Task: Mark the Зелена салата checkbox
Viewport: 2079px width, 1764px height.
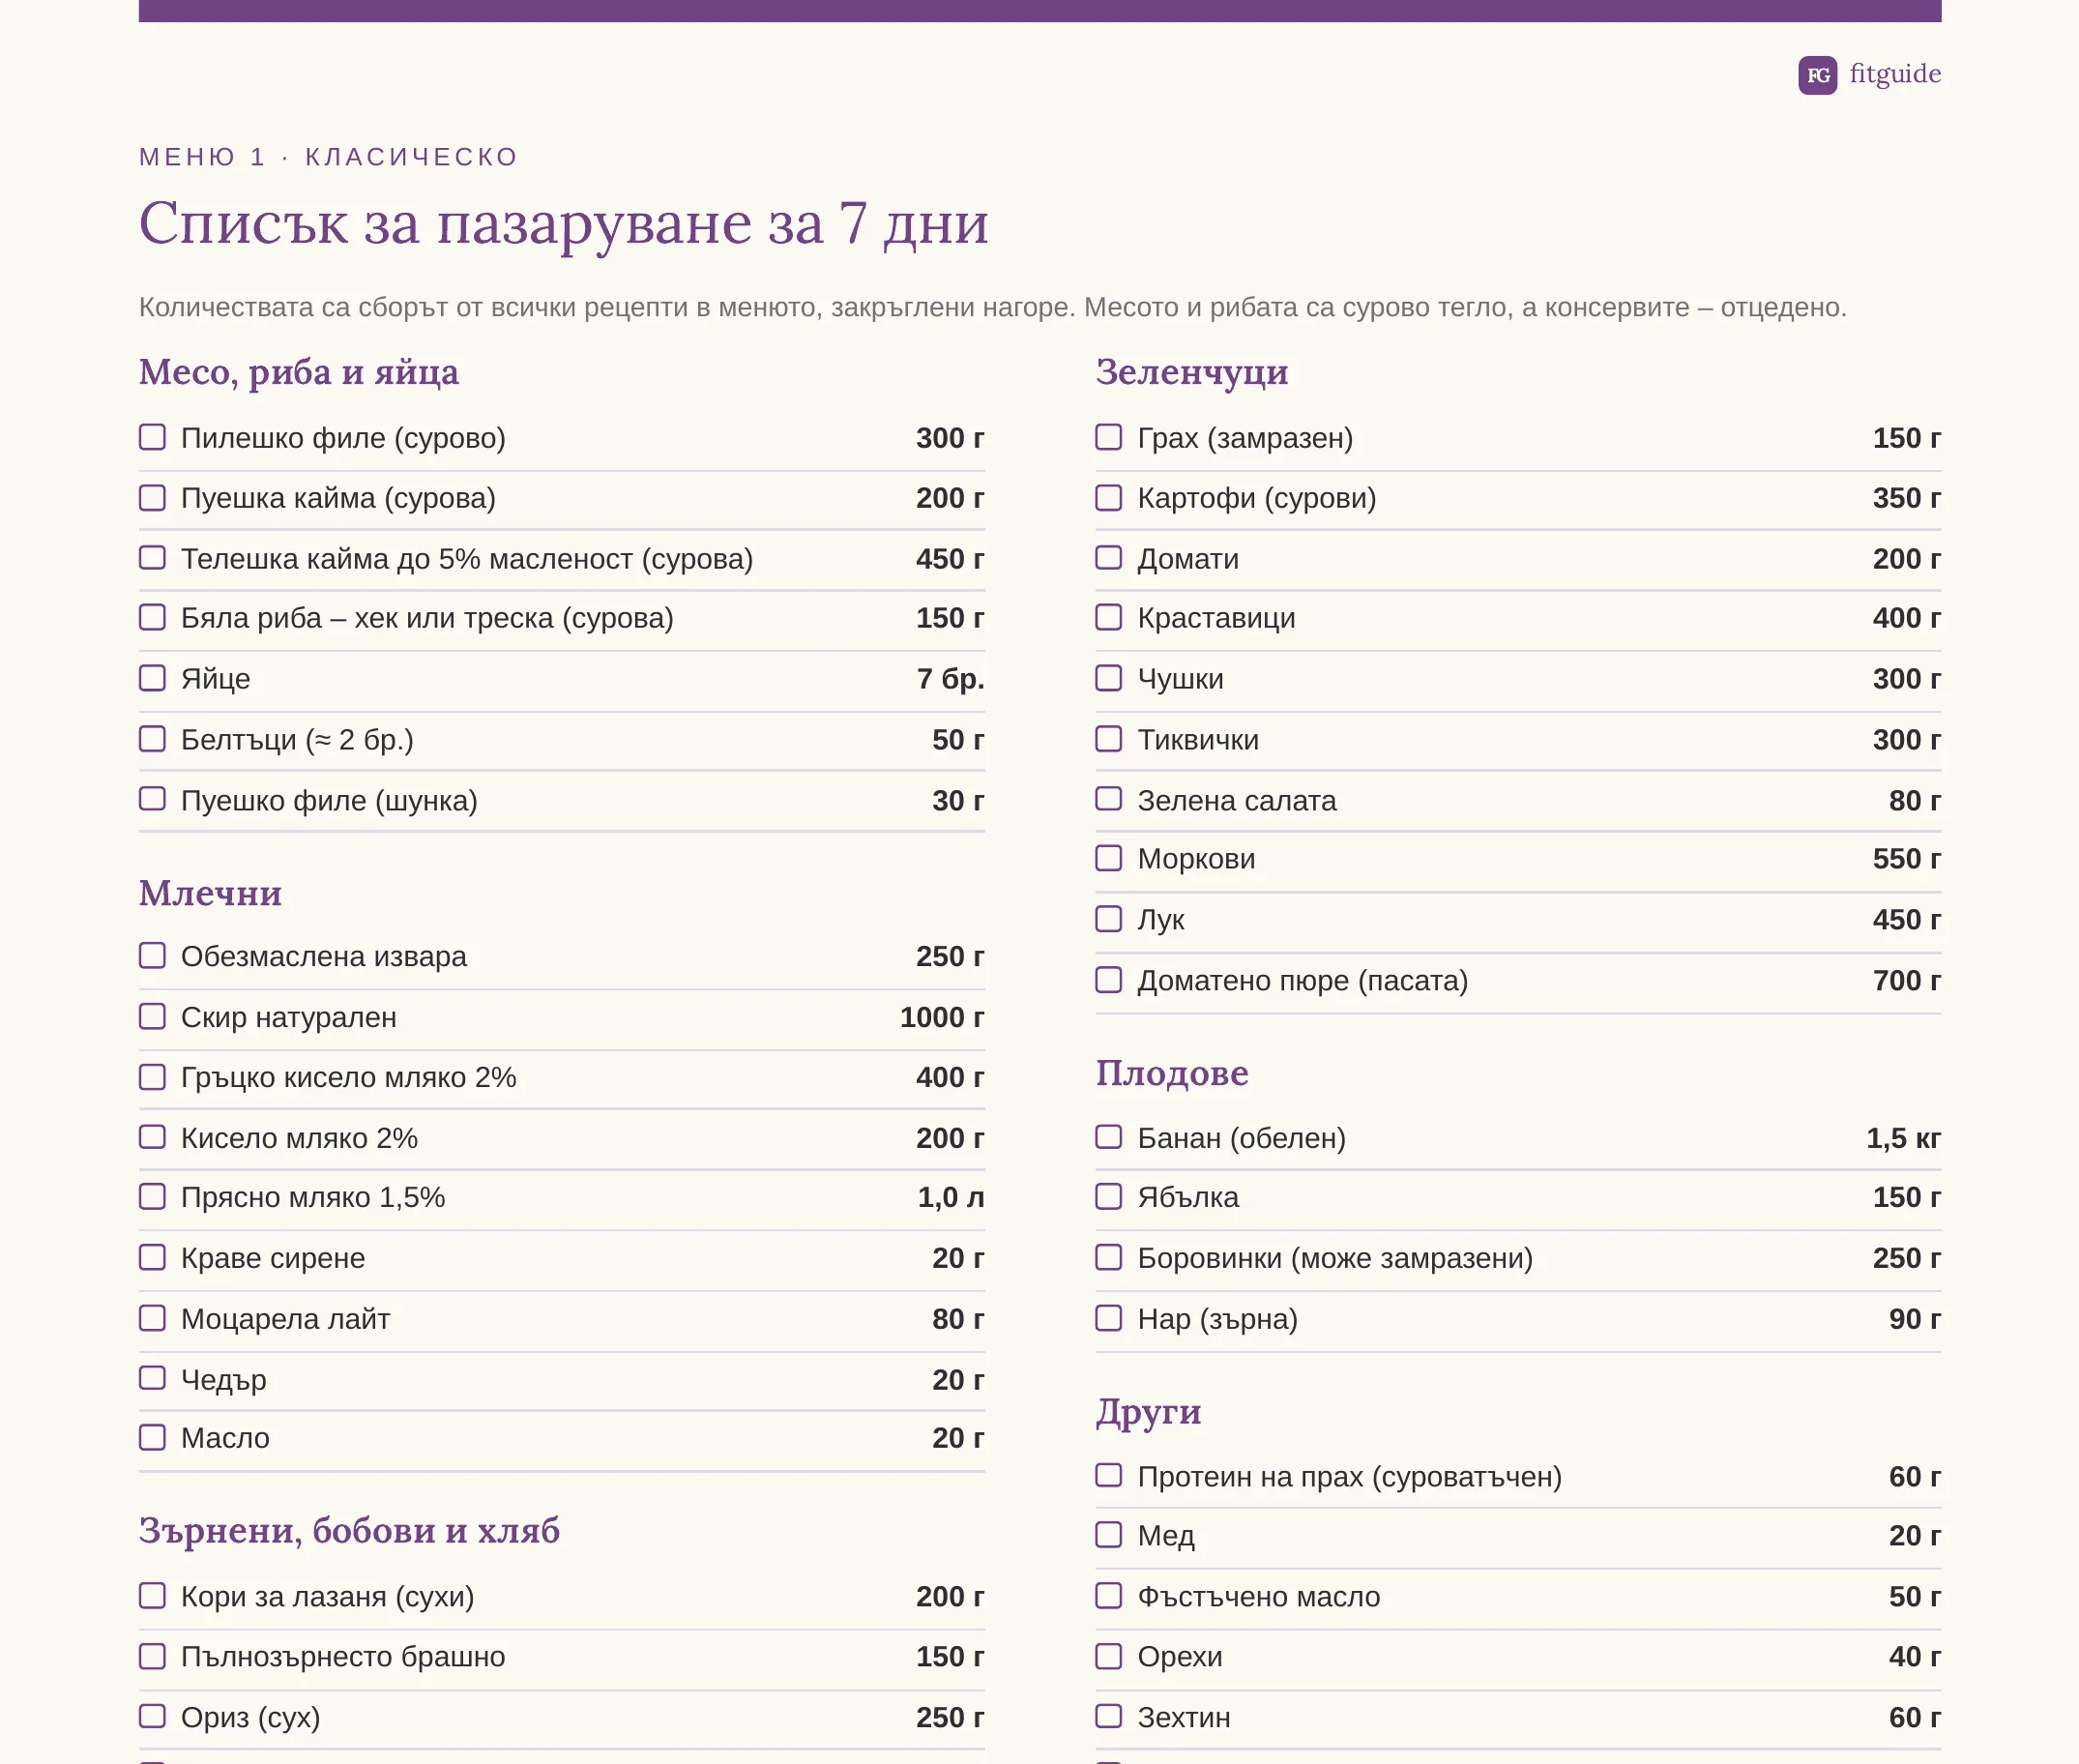Action: (1109, 799)
